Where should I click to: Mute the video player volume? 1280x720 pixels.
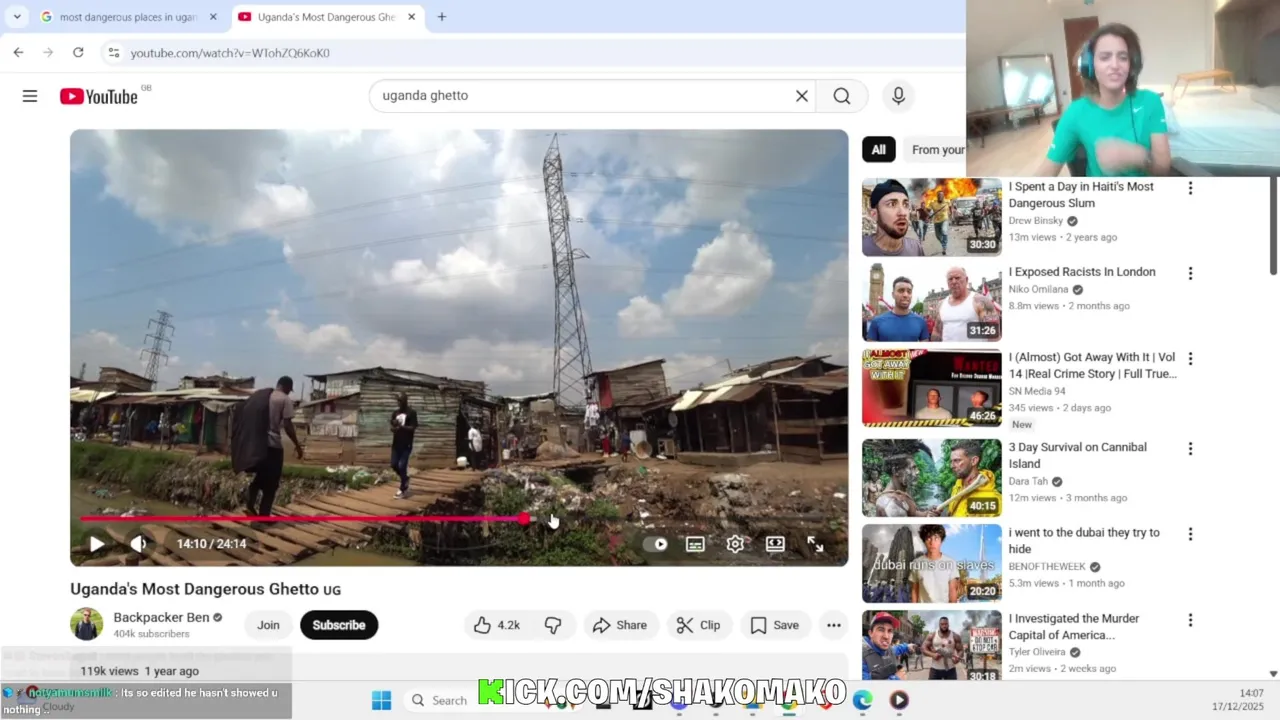[x=138, y=544]
